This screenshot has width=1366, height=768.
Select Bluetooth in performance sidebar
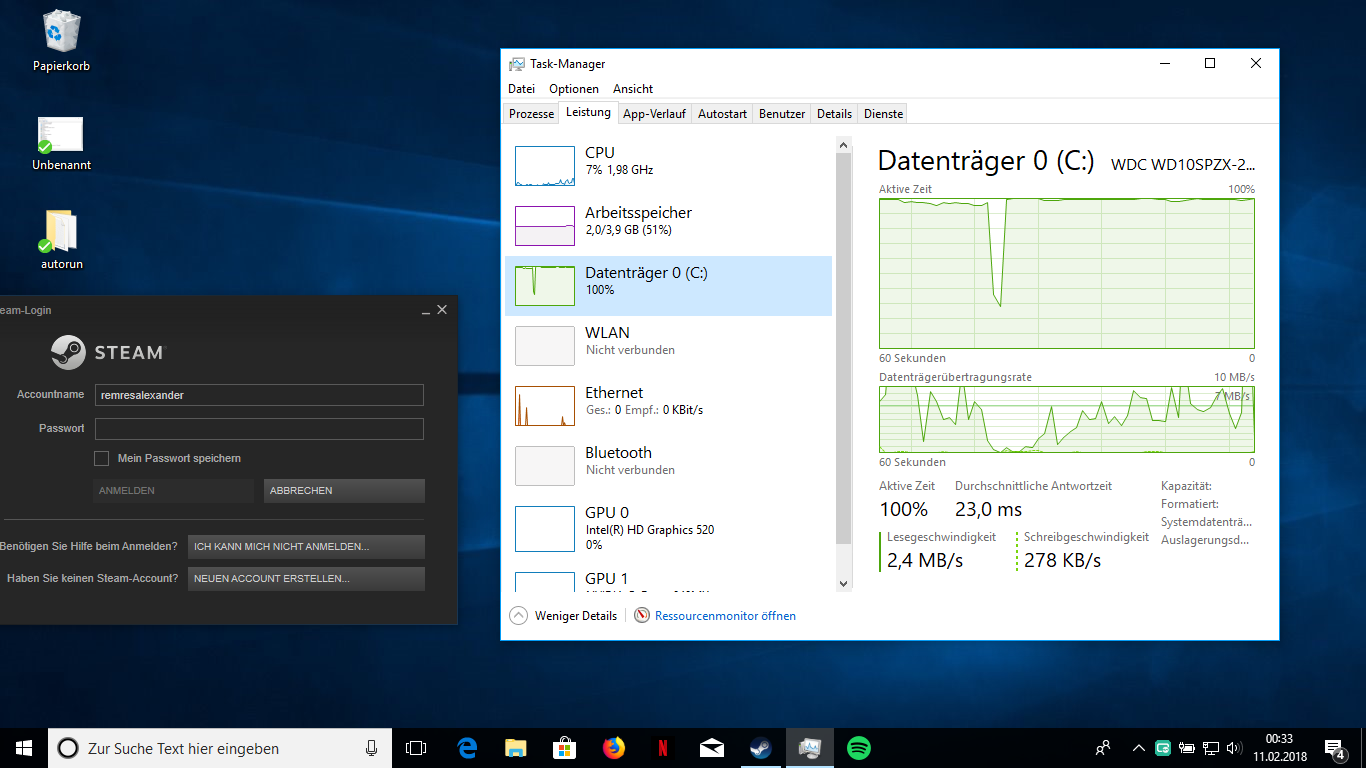668,466
